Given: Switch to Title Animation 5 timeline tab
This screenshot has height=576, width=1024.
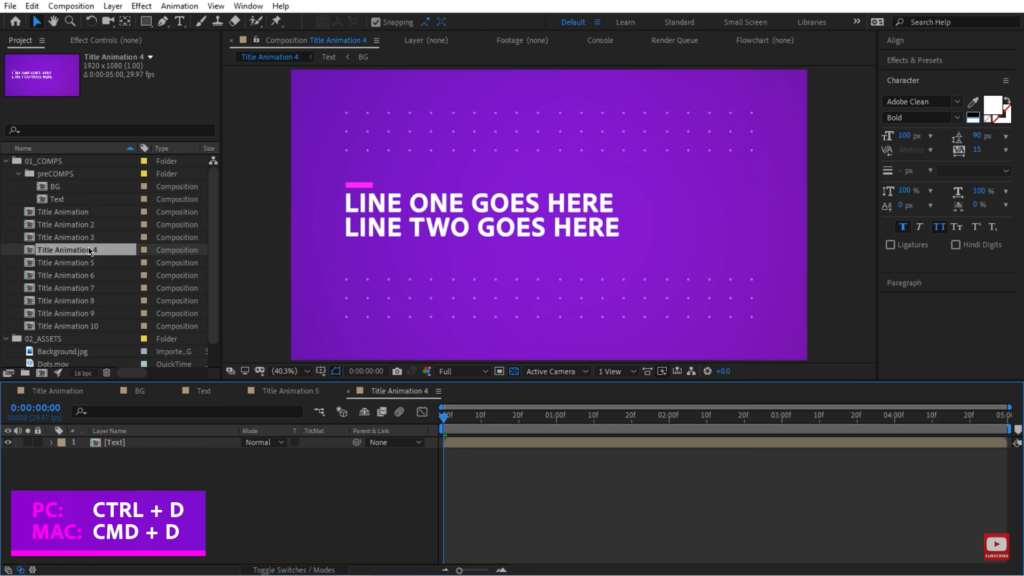Looking at the screenshot, I should pos(291,391).
